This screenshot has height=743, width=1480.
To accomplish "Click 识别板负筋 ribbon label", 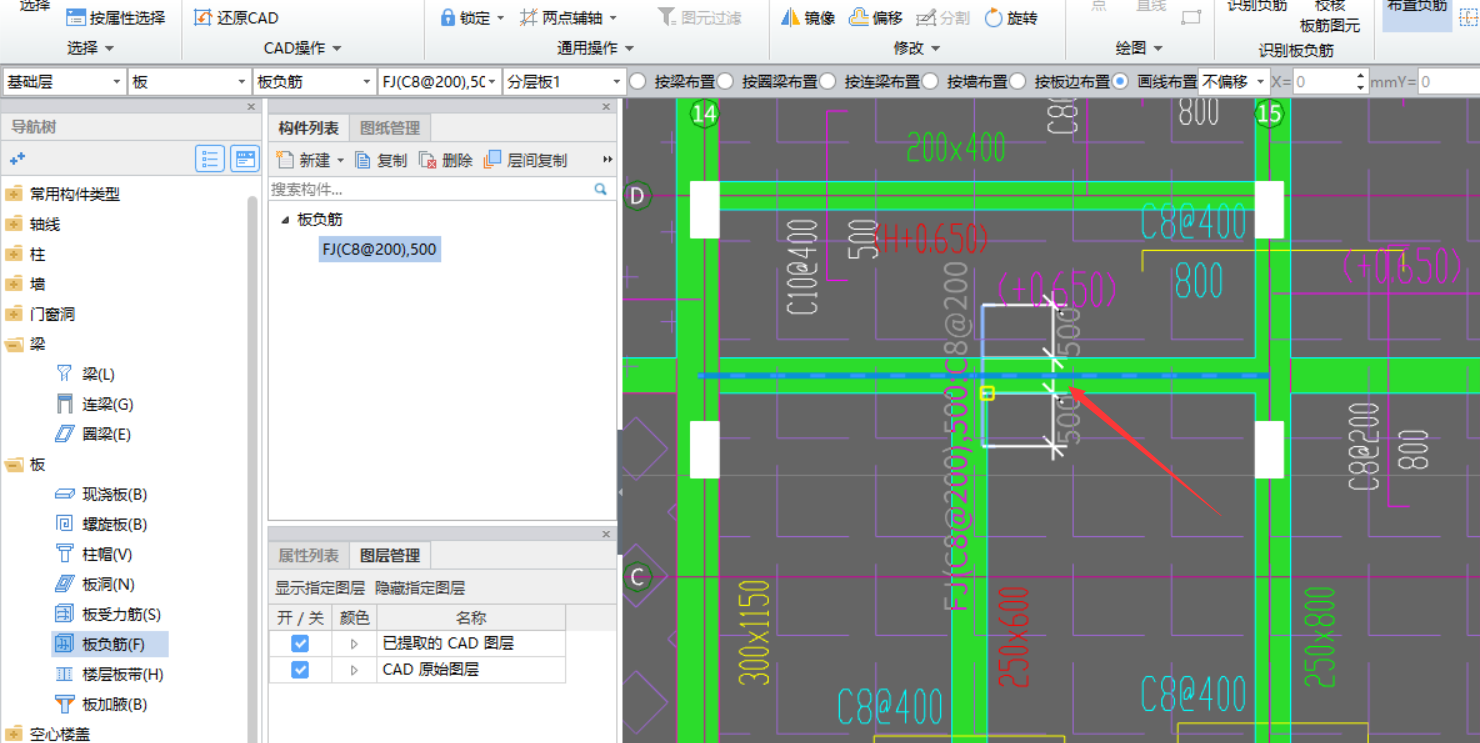I will [x=1296, y=50].
